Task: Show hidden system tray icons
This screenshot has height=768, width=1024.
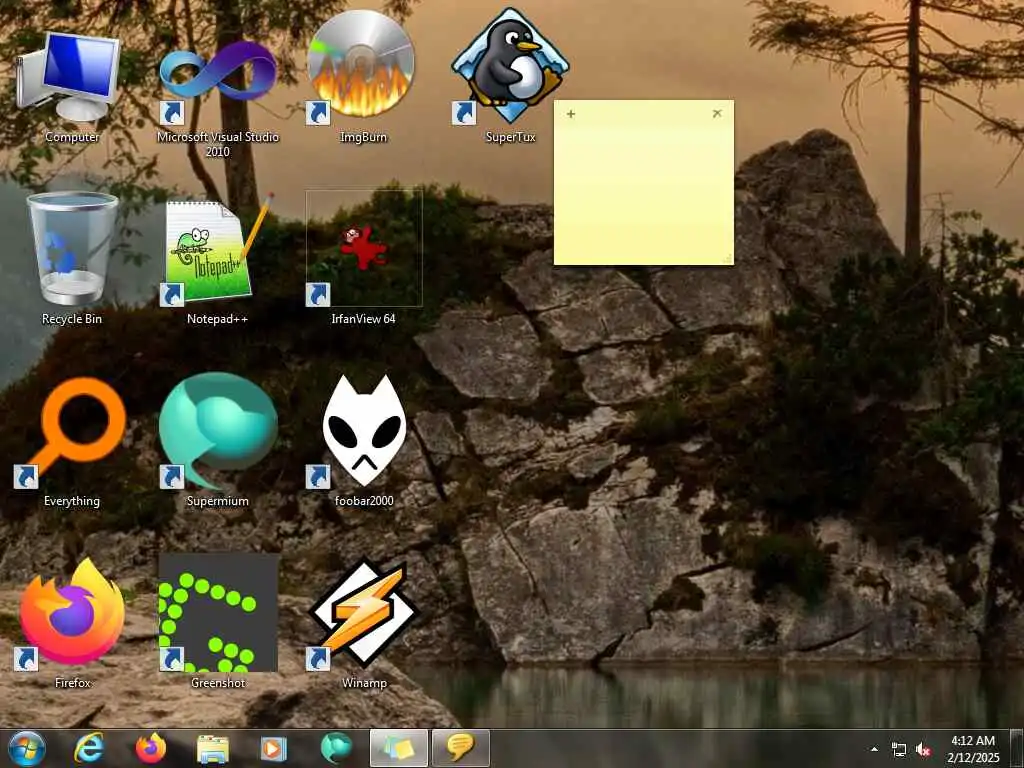Action: [x=874, y=750]
